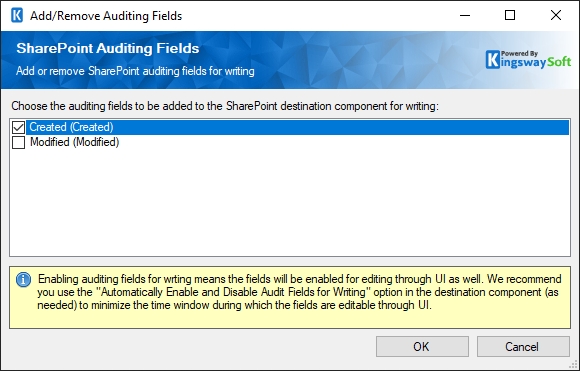Click the 'Powered By' text in logo
Image resolution: width=580 pixels, height=371 pixels.
click(x=519, y=54)
